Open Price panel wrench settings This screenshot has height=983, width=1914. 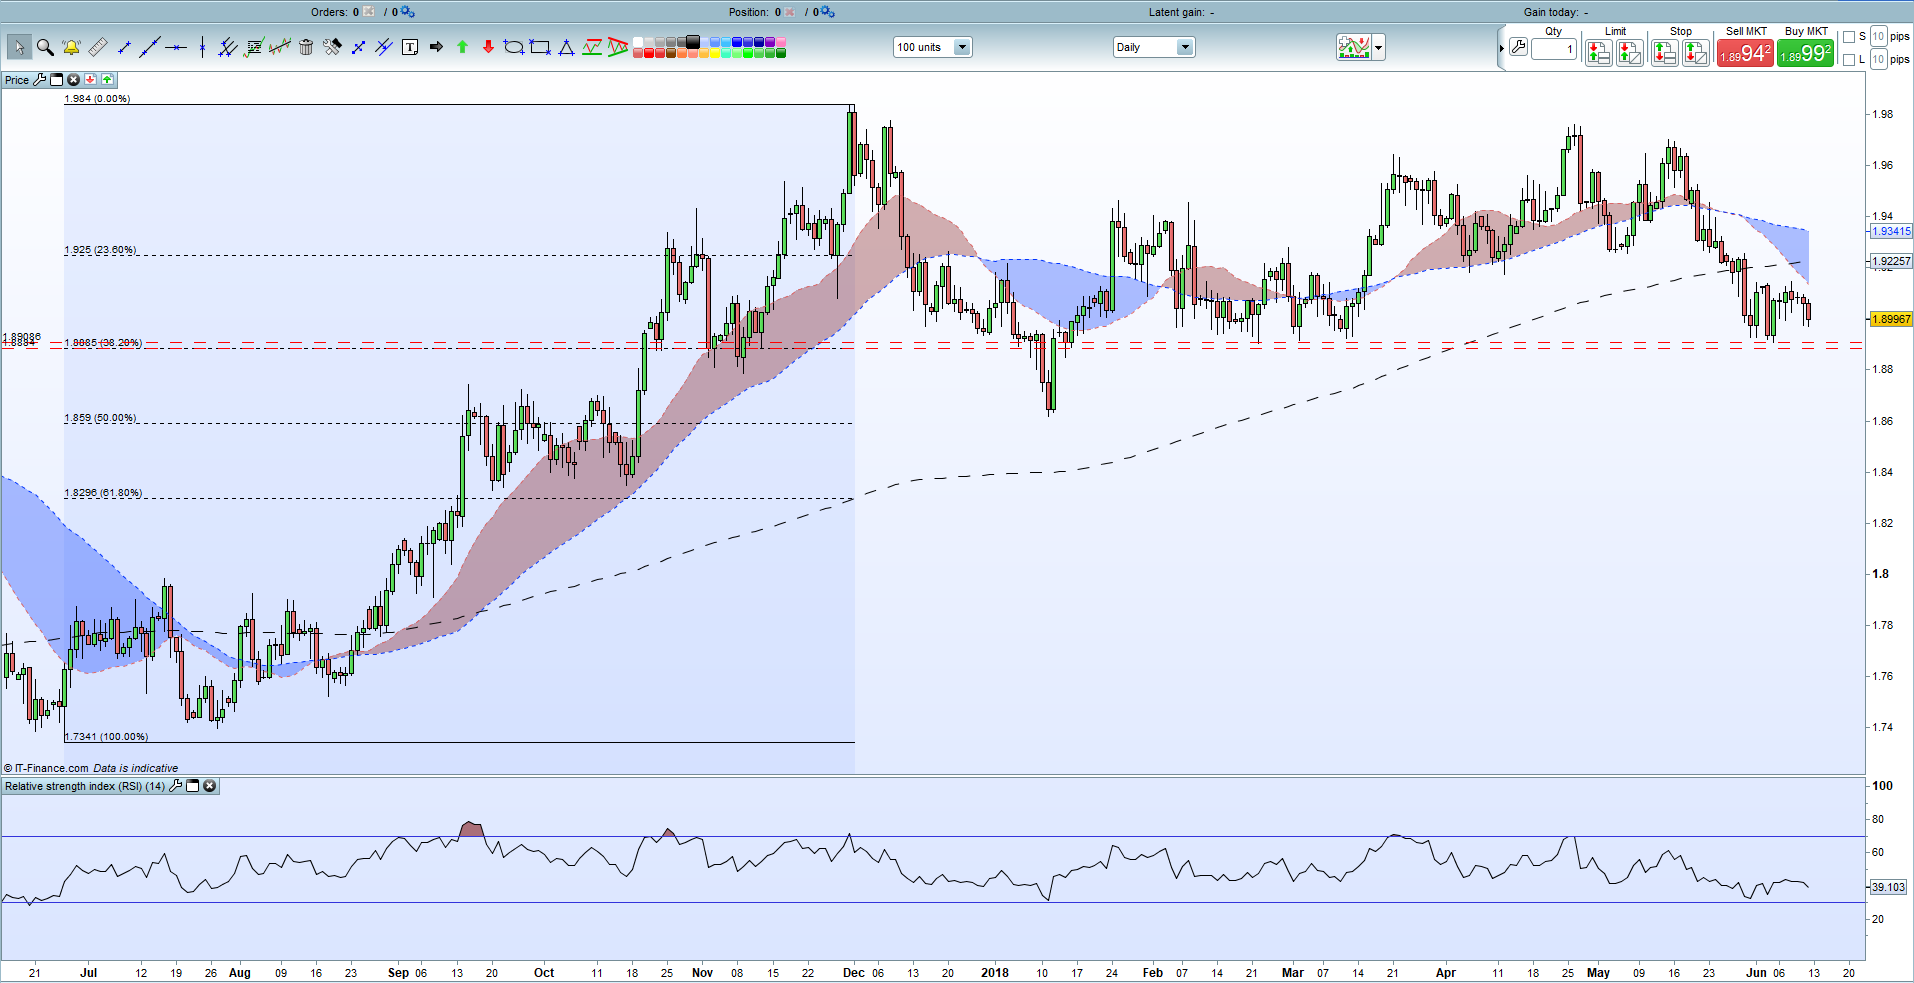pyautogui.click(x=39, y=80)
